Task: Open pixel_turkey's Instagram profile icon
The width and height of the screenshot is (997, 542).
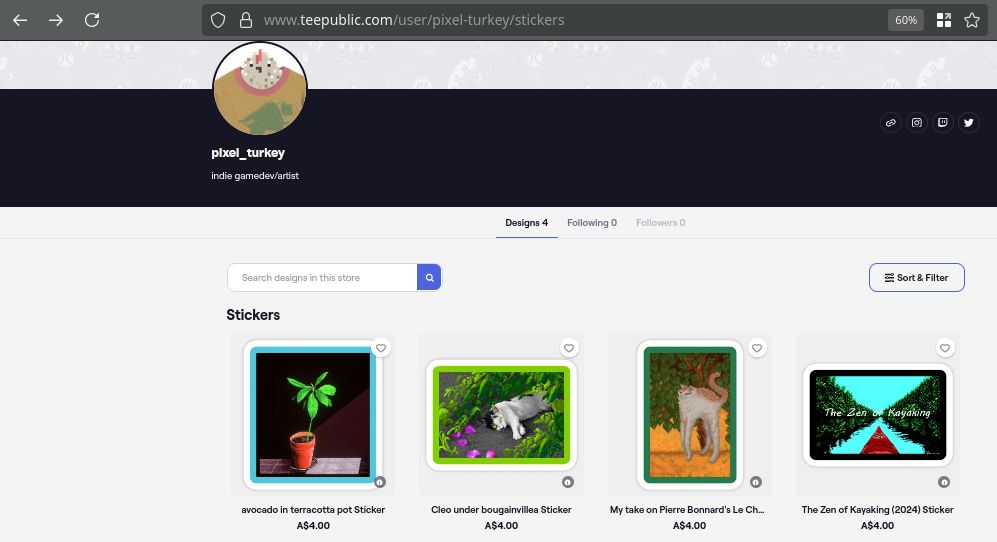Action: click(x=916, y=123)
